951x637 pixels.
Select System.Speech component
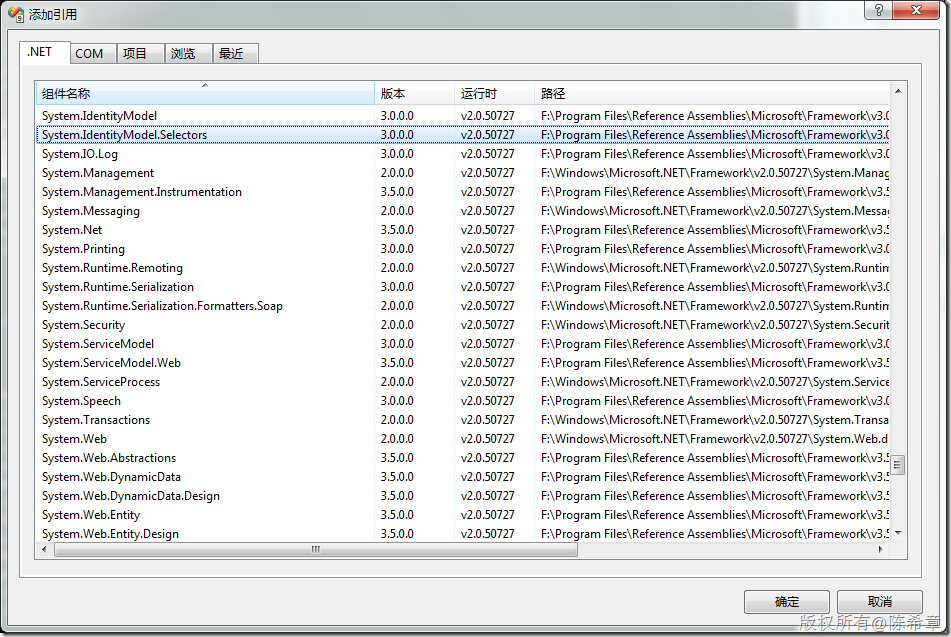463,401
